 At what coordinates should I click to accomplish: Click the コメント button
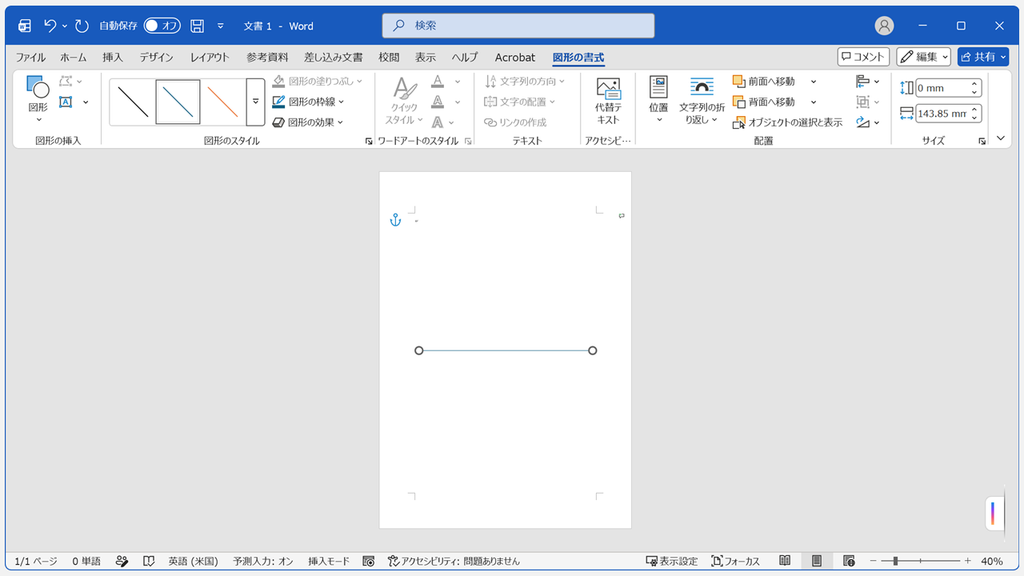863,57
